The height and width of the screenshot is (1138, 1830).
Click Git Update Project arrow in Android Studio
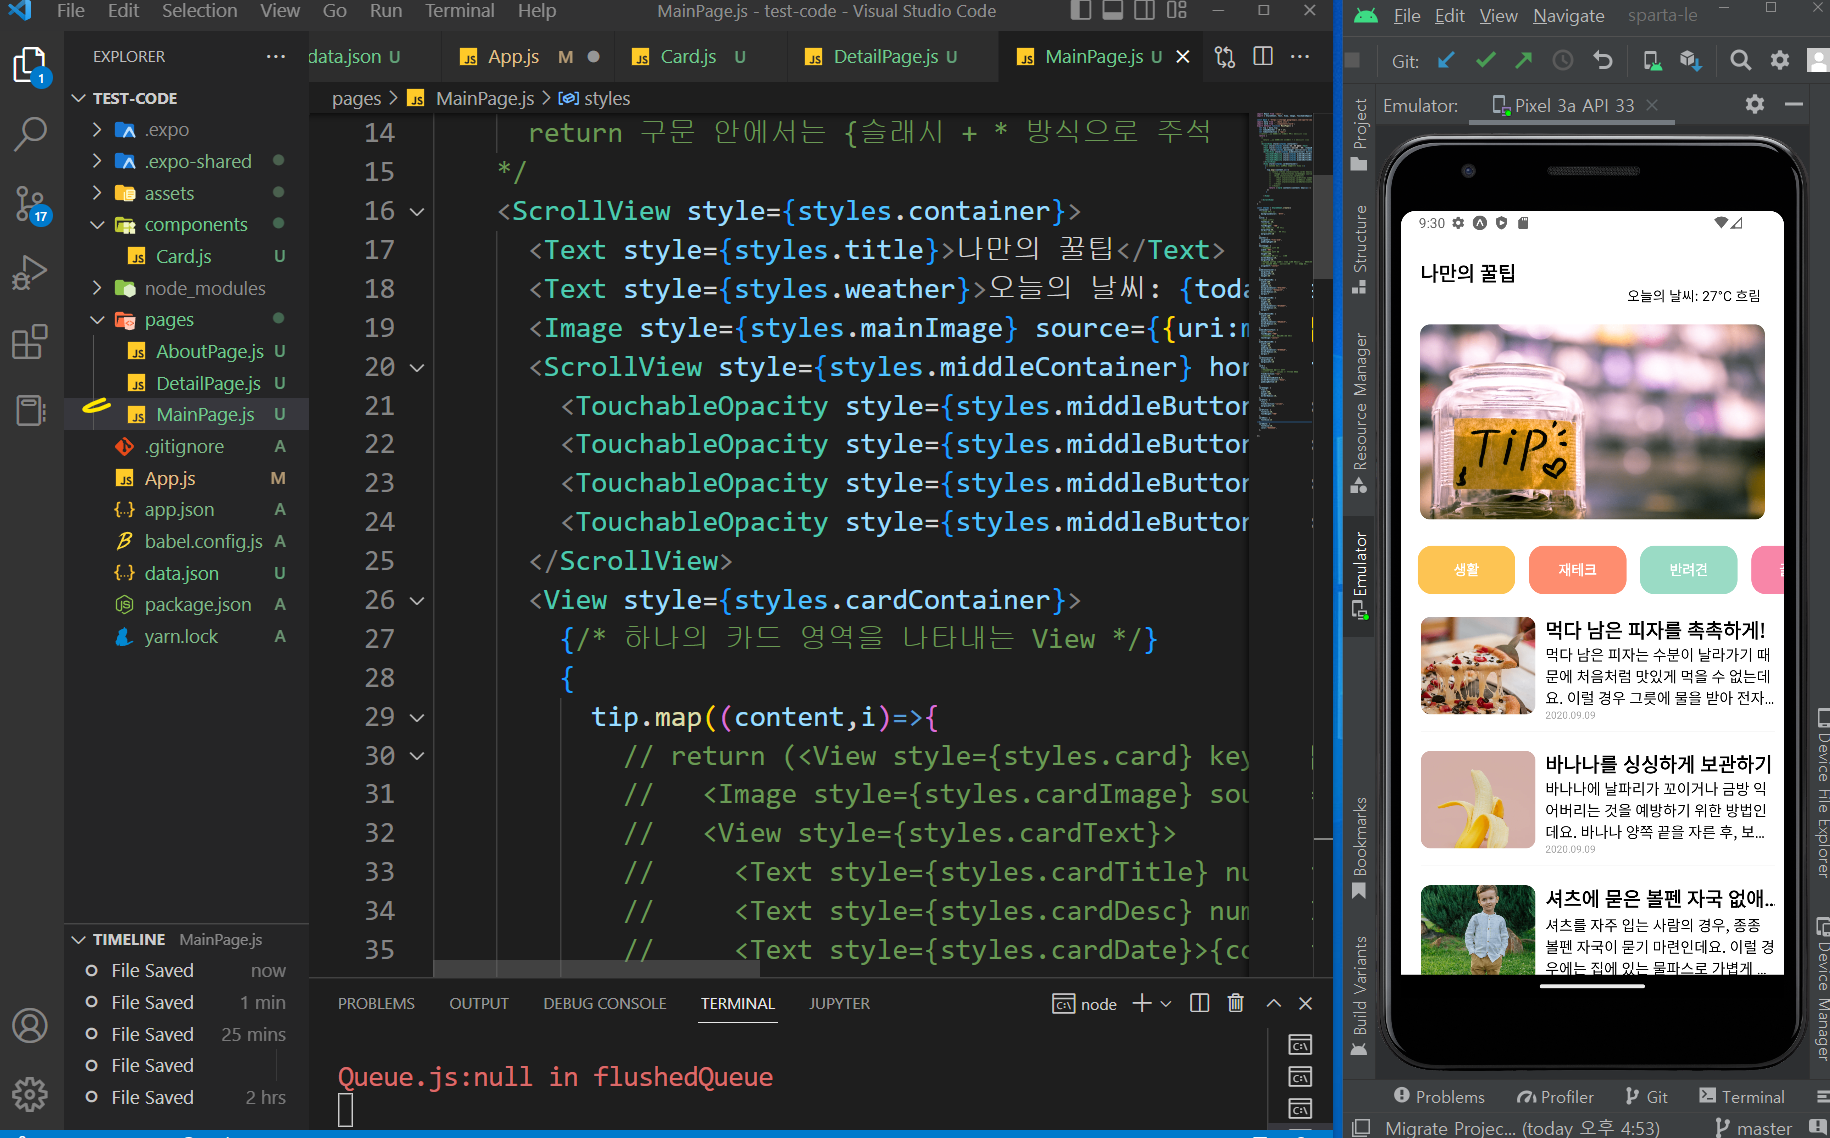(x=1446, y=61)
